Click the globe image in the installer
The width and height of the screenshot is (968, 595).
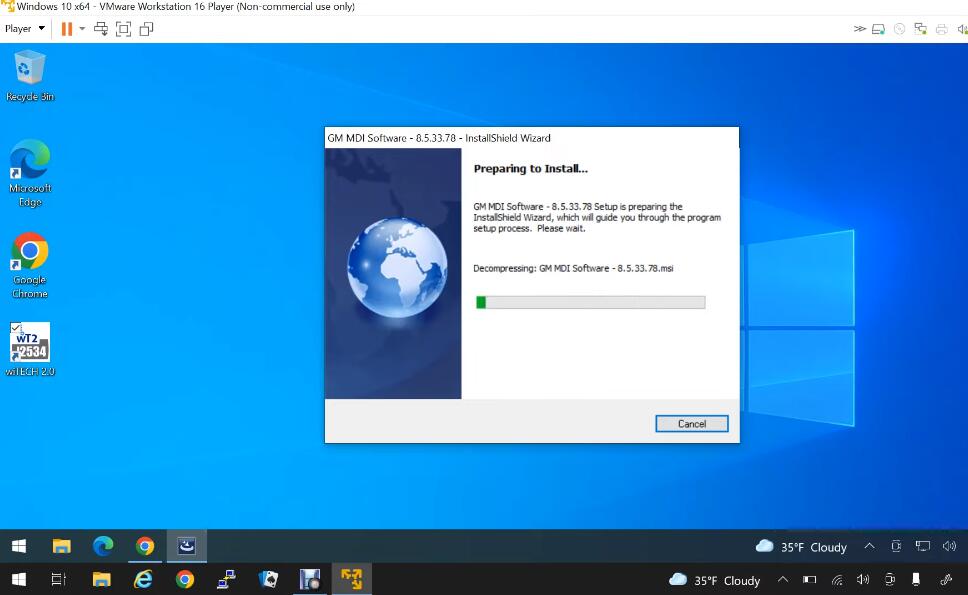pyautogui.click(x=397, y=267)
